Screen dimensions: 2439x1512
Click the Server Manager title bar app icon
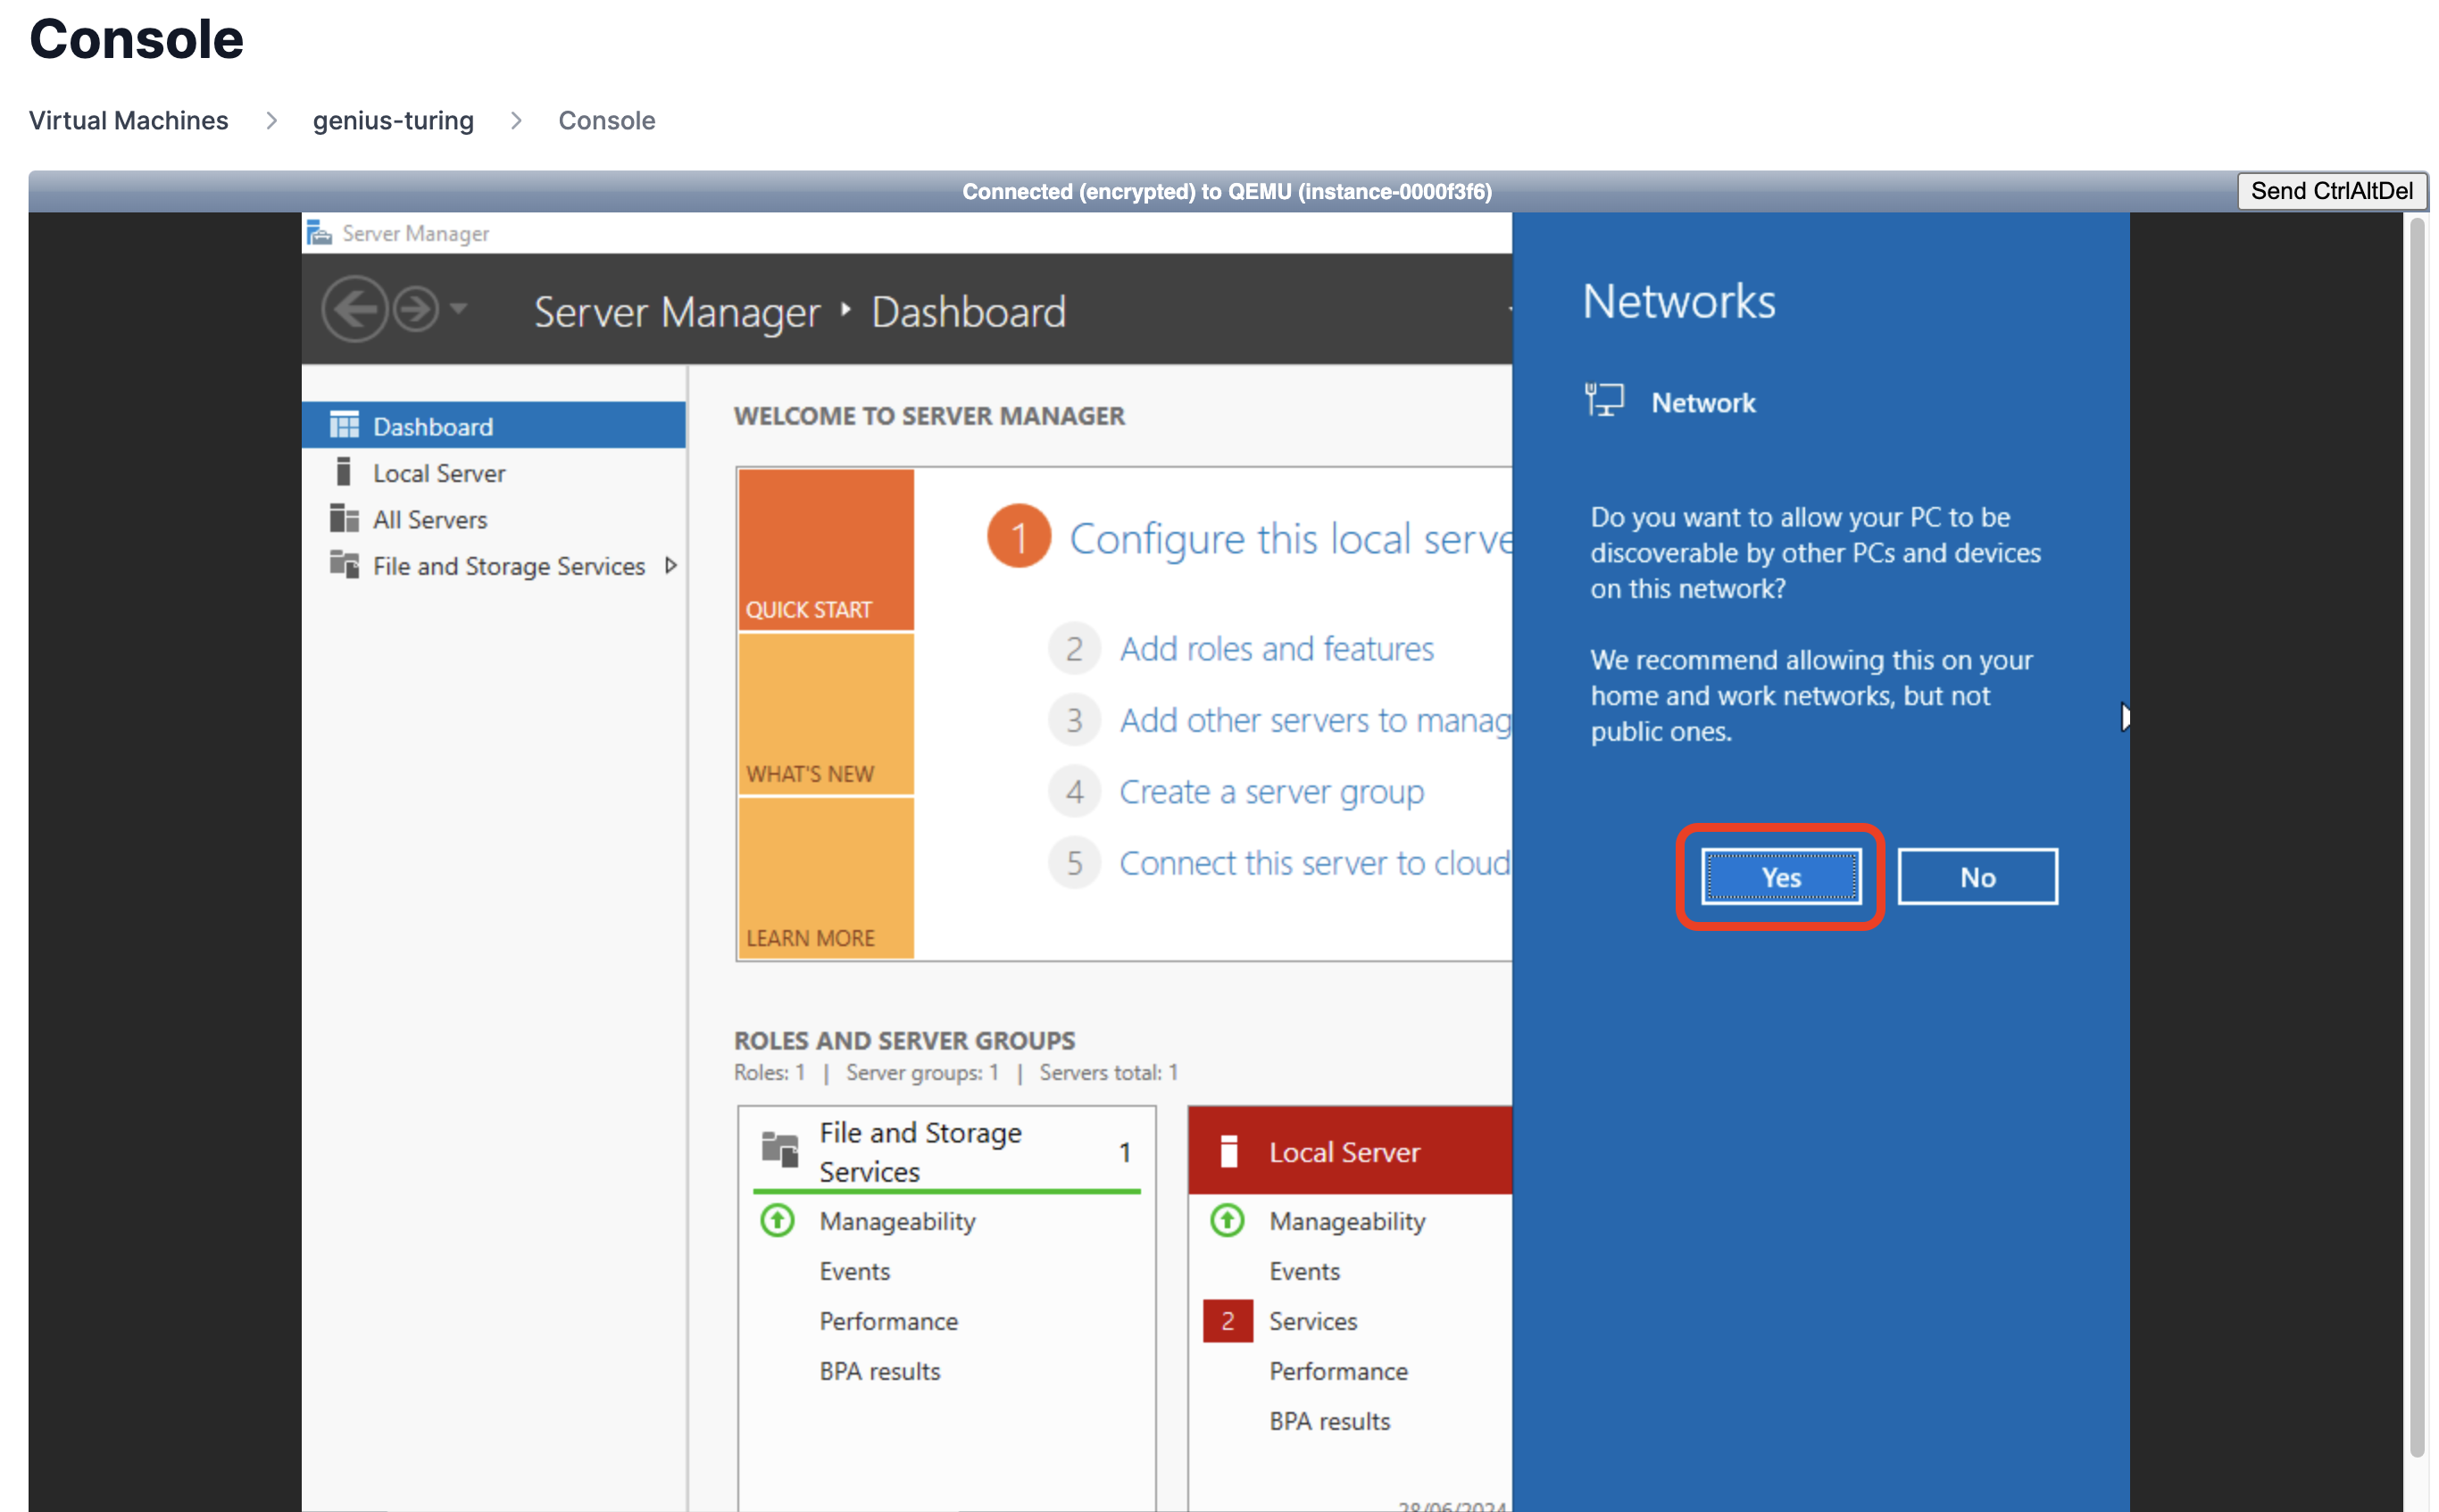coord(319,233)
